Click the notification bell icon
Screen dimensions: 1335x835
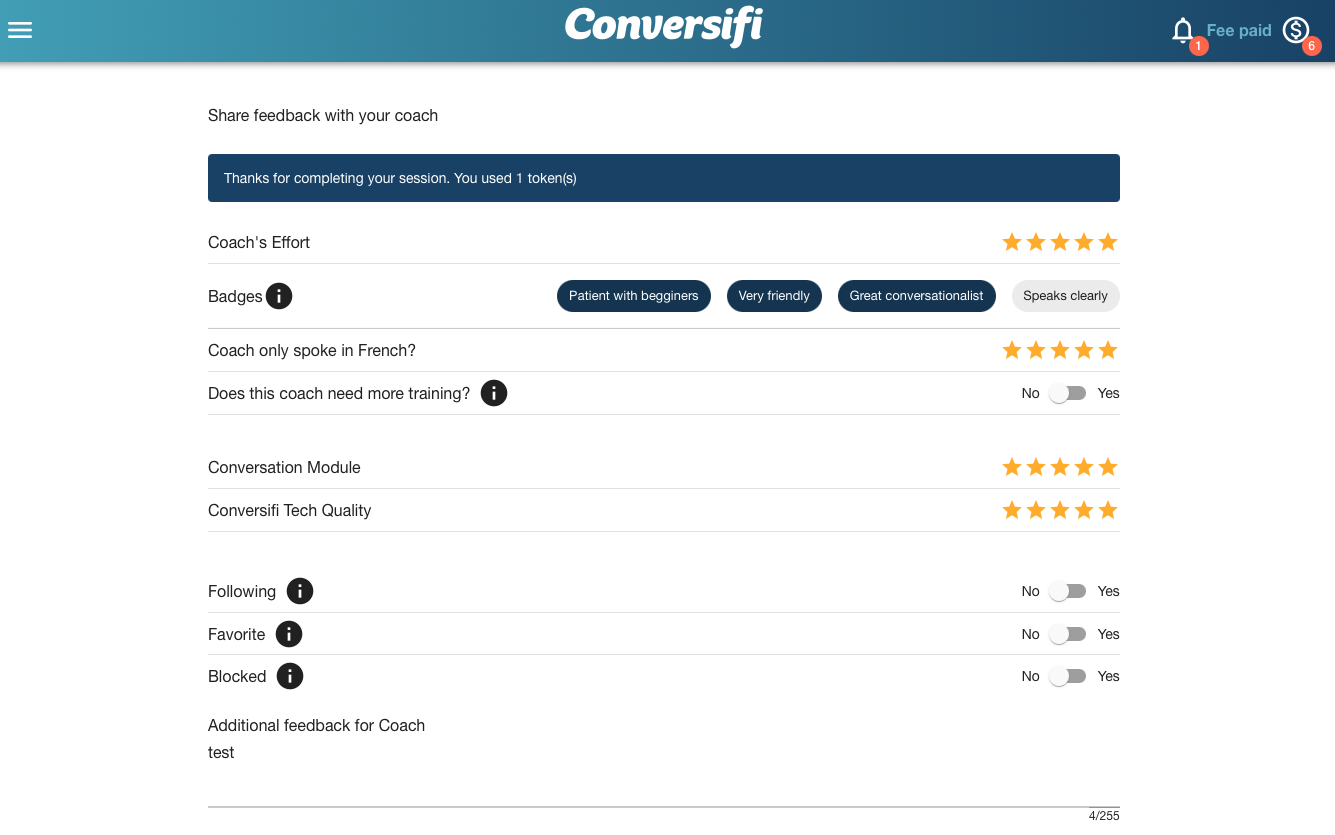pos(1182,30)
